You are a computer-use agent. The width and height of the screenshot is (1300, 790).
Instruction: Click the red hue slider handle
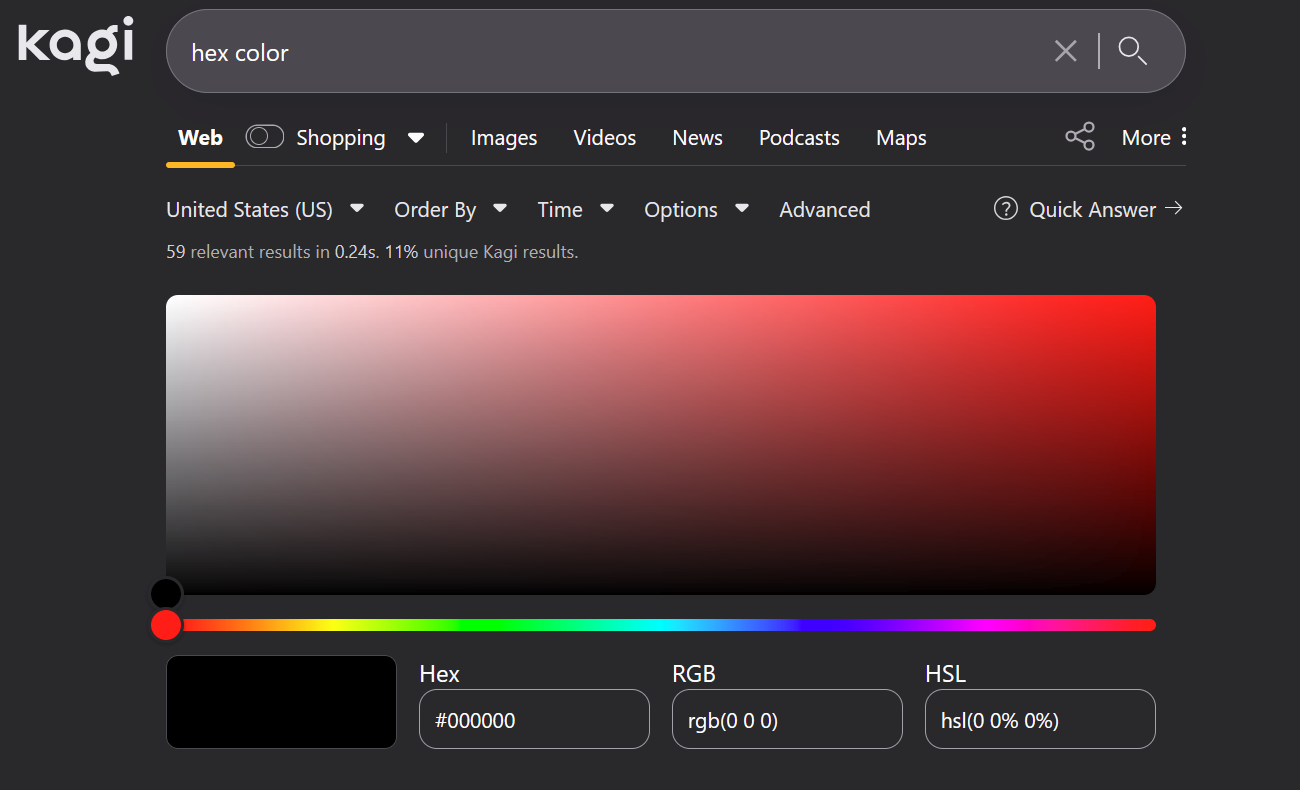coord(166,625)
